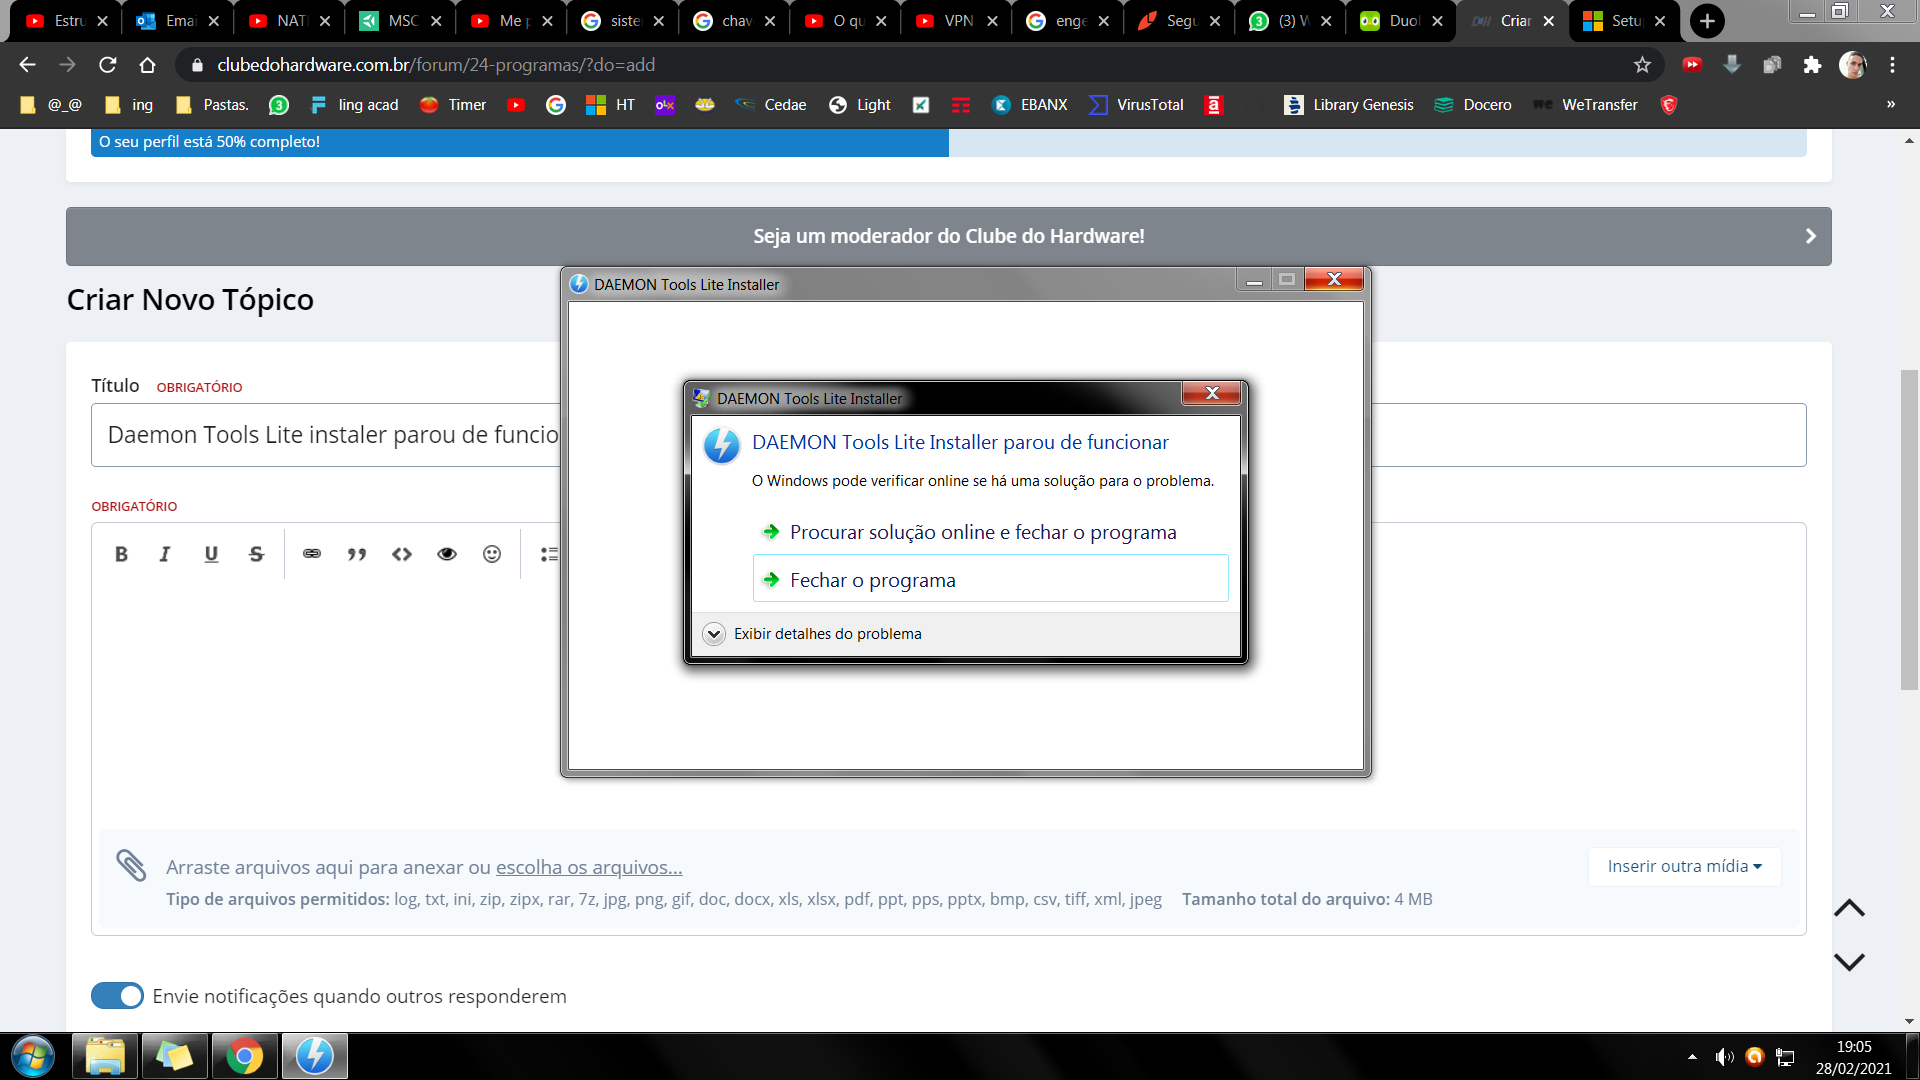Open Google Chrome from the taskbar
1920x1080 pixels.
pyautogui.click(x=244, y=1057)
